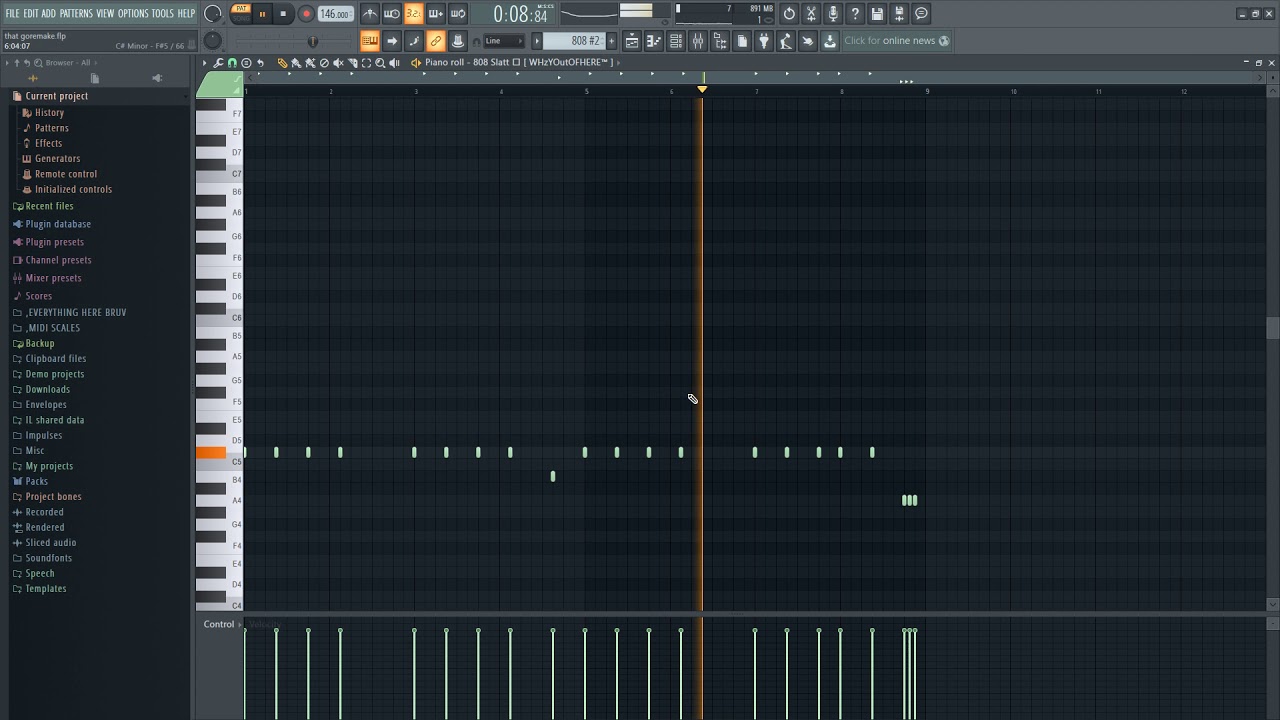Viewport: 1280px width, 720px height.
Task: Toggle Pat/Song mode switch
Action: [240, 13]
